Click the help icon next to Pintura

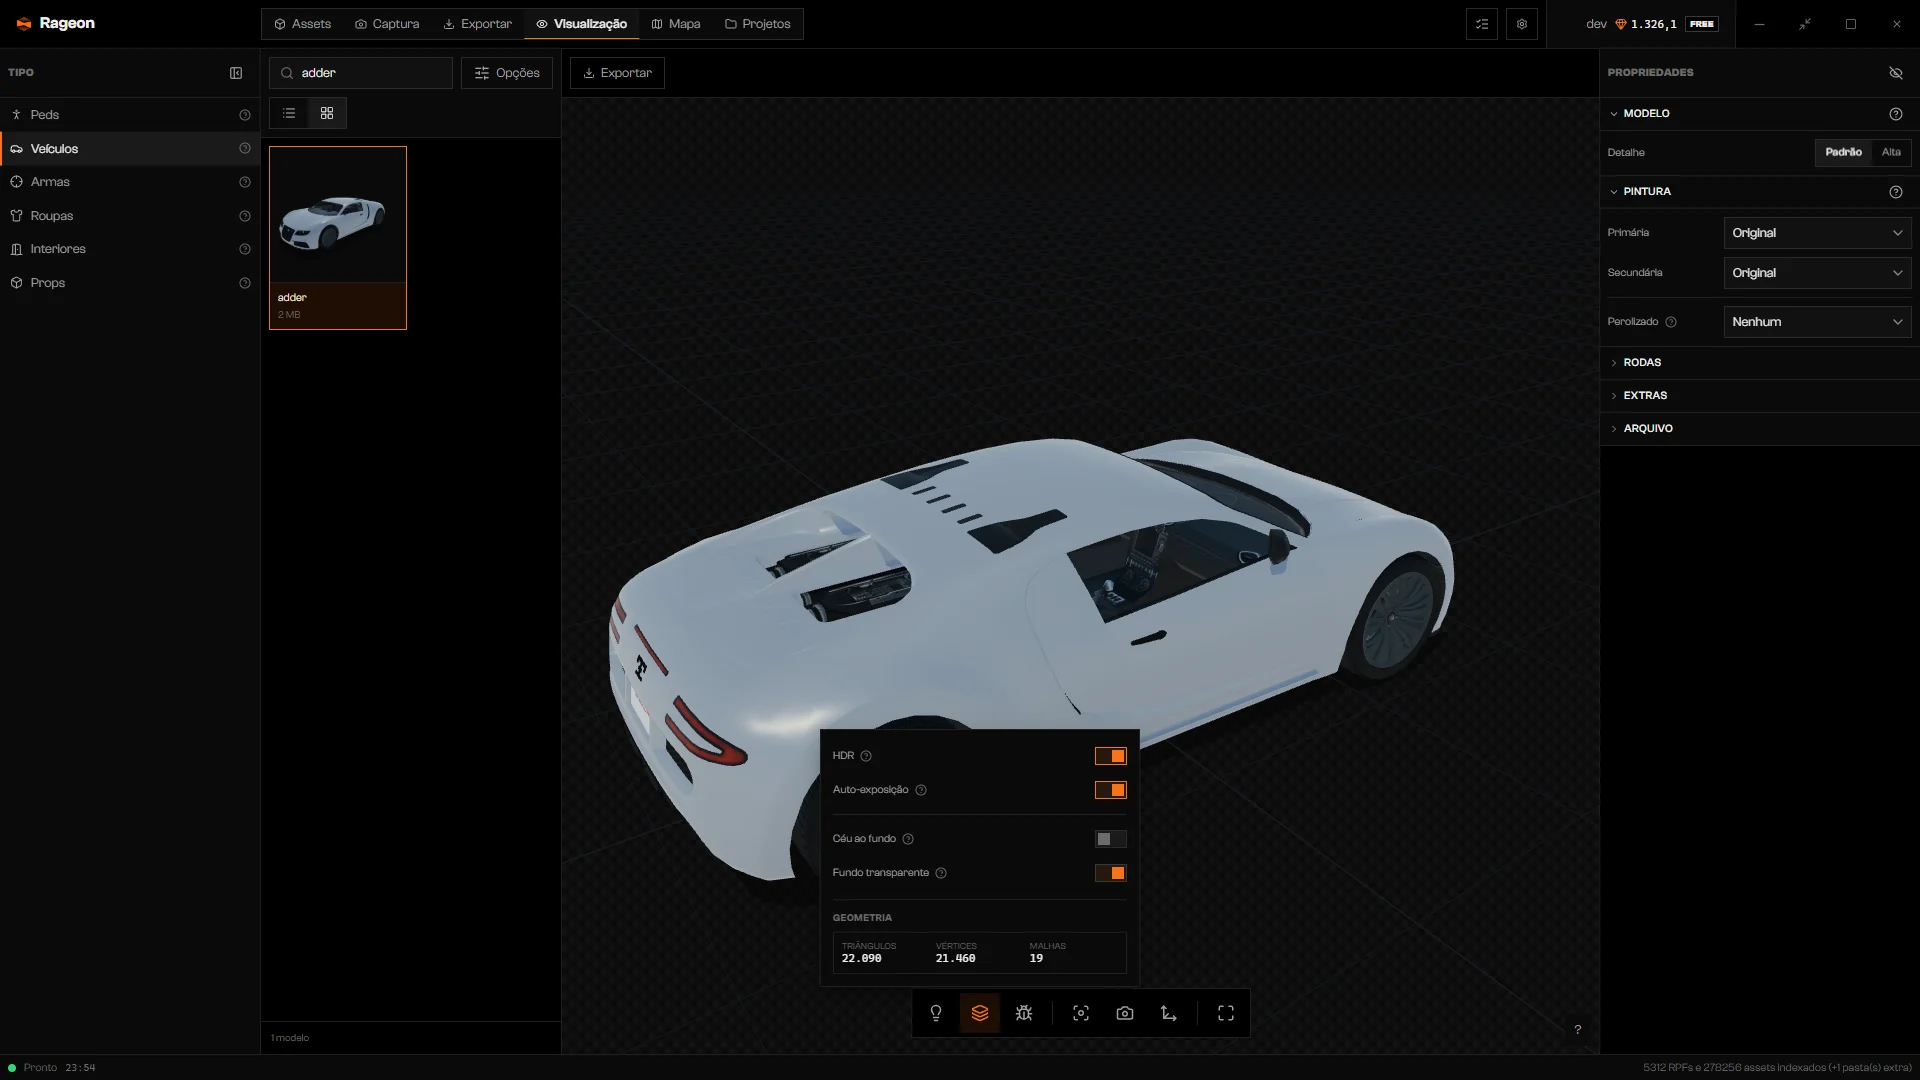(x=1896, y=192)
